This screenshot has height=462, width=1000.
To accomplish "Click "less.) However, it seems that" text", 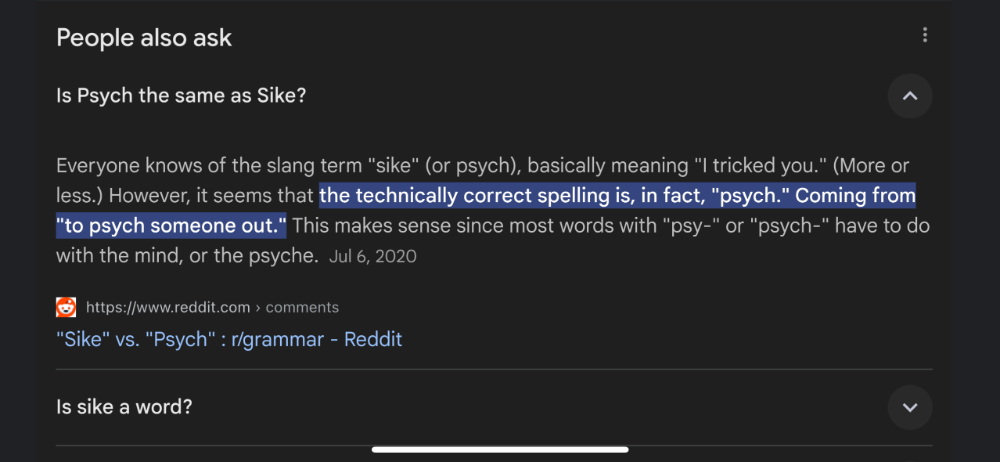I will 186,196.
